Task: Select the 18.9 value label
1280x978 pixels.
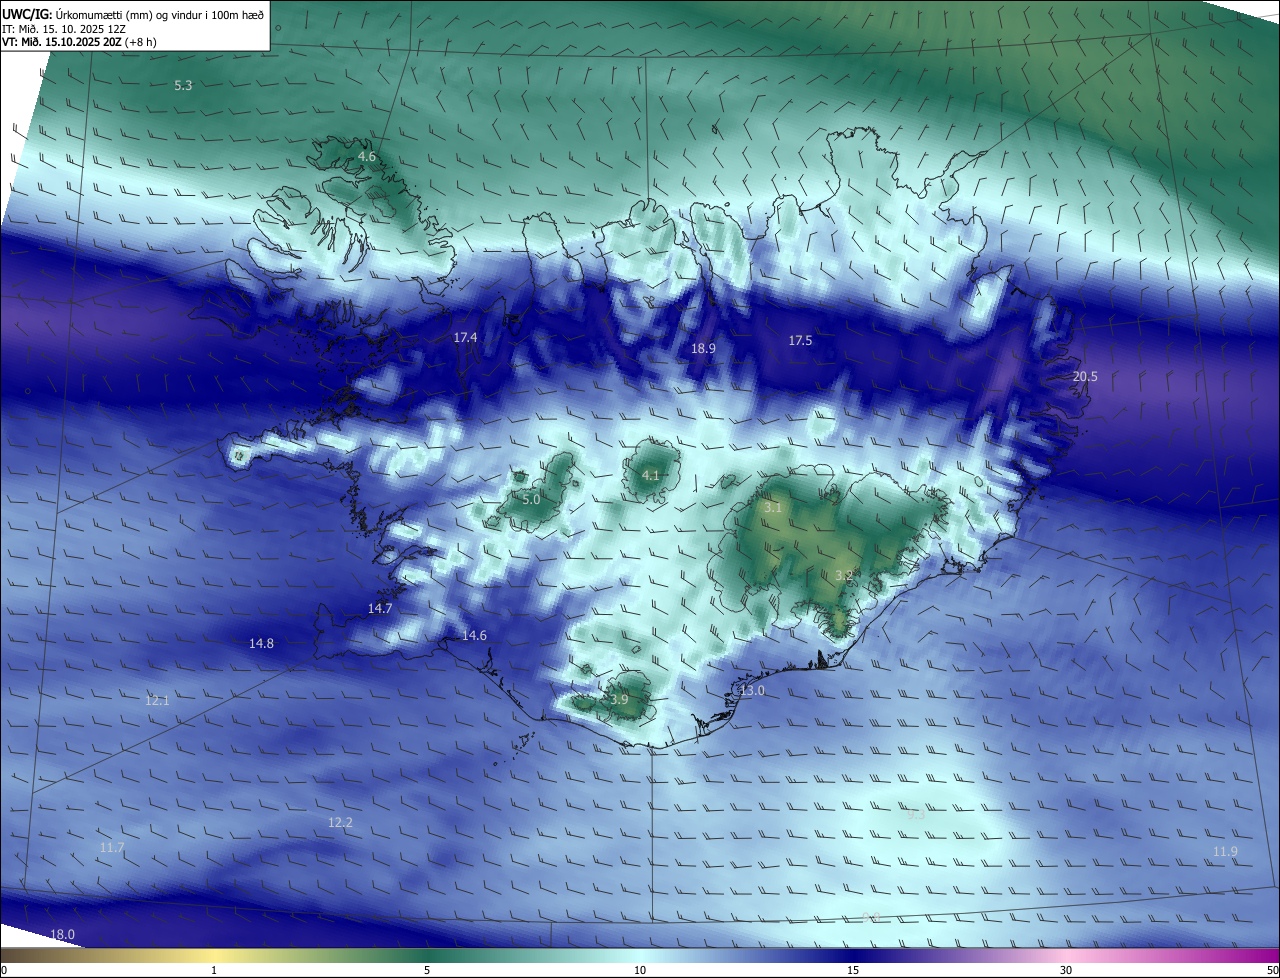Action: [x=703, y=349]
